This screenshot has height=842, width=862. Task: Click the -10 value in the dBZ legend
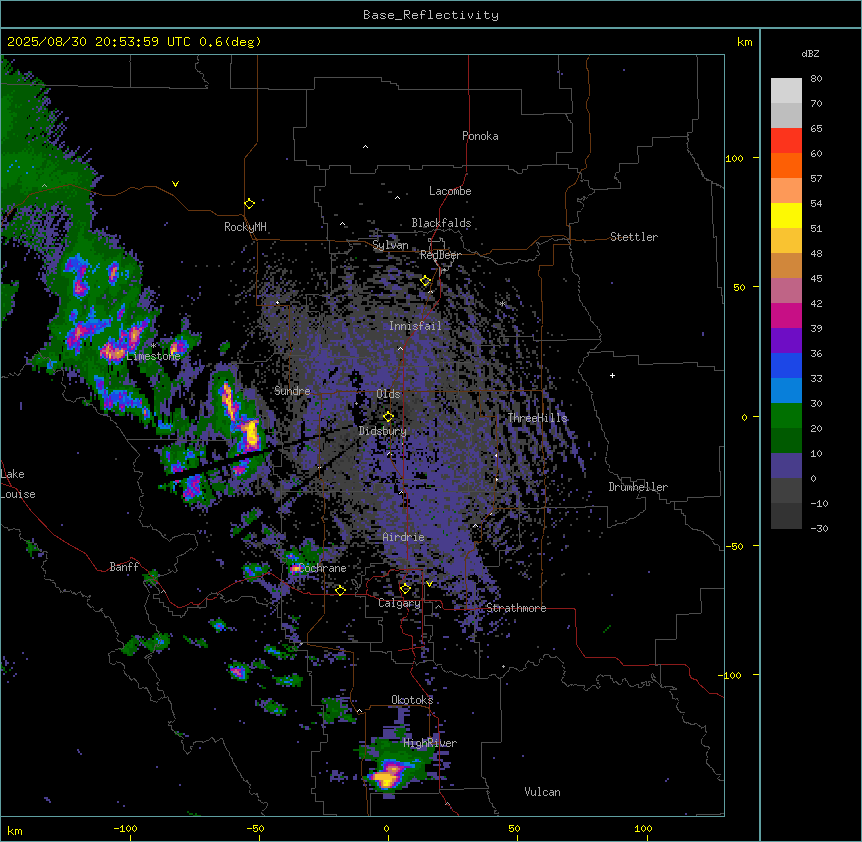point(819,503)
